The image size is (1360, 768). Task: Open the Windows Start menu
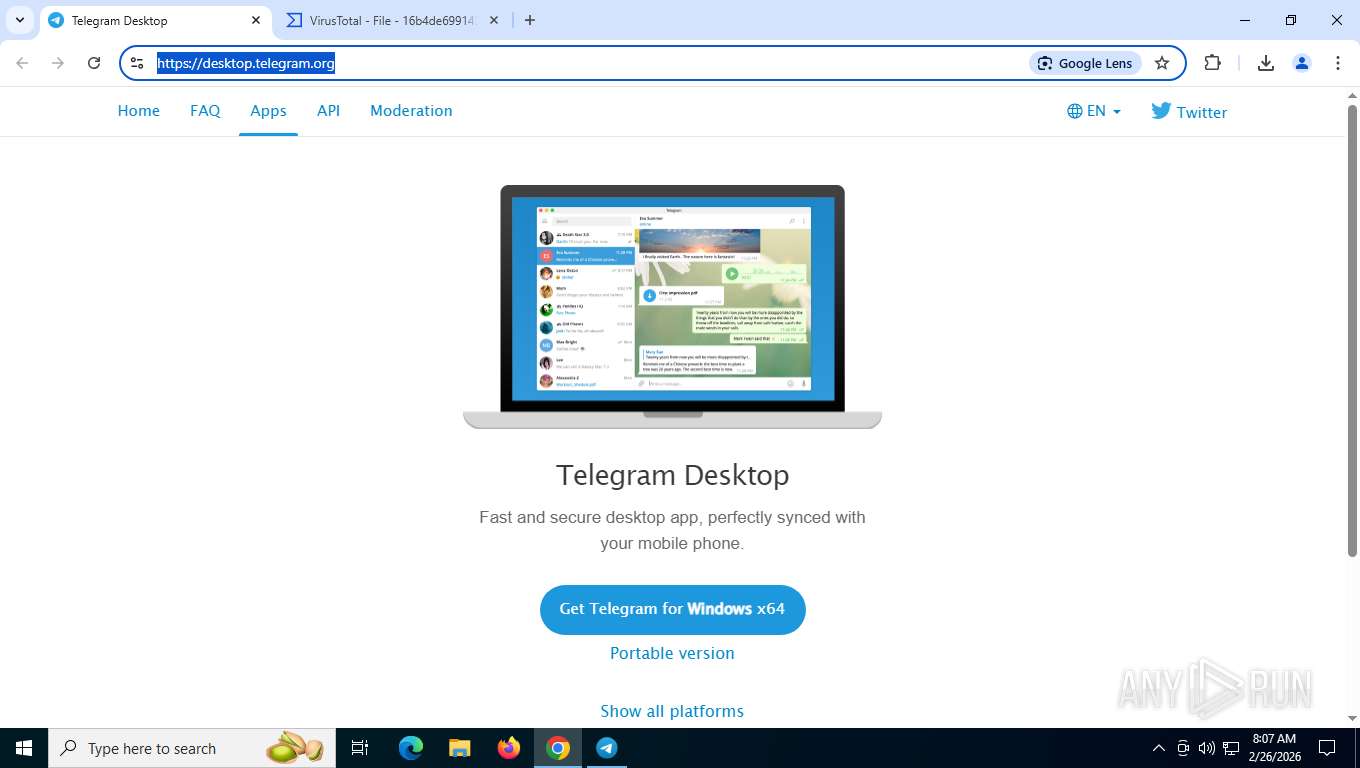[24, 748]
